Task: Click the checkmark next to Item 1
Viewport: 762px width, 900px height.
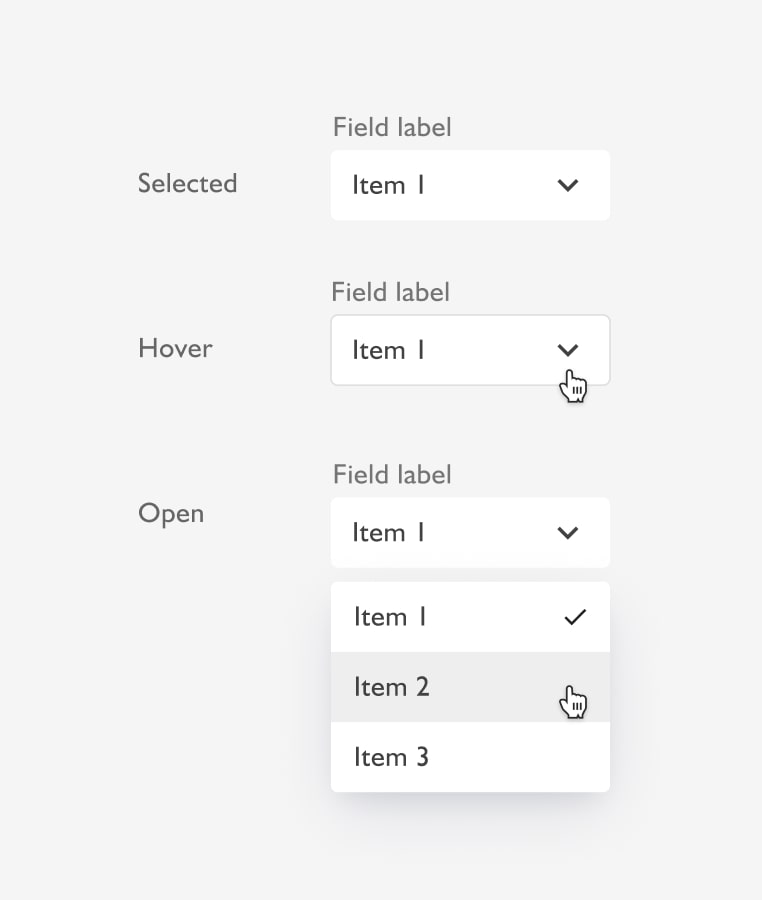Action: (575, 617)
